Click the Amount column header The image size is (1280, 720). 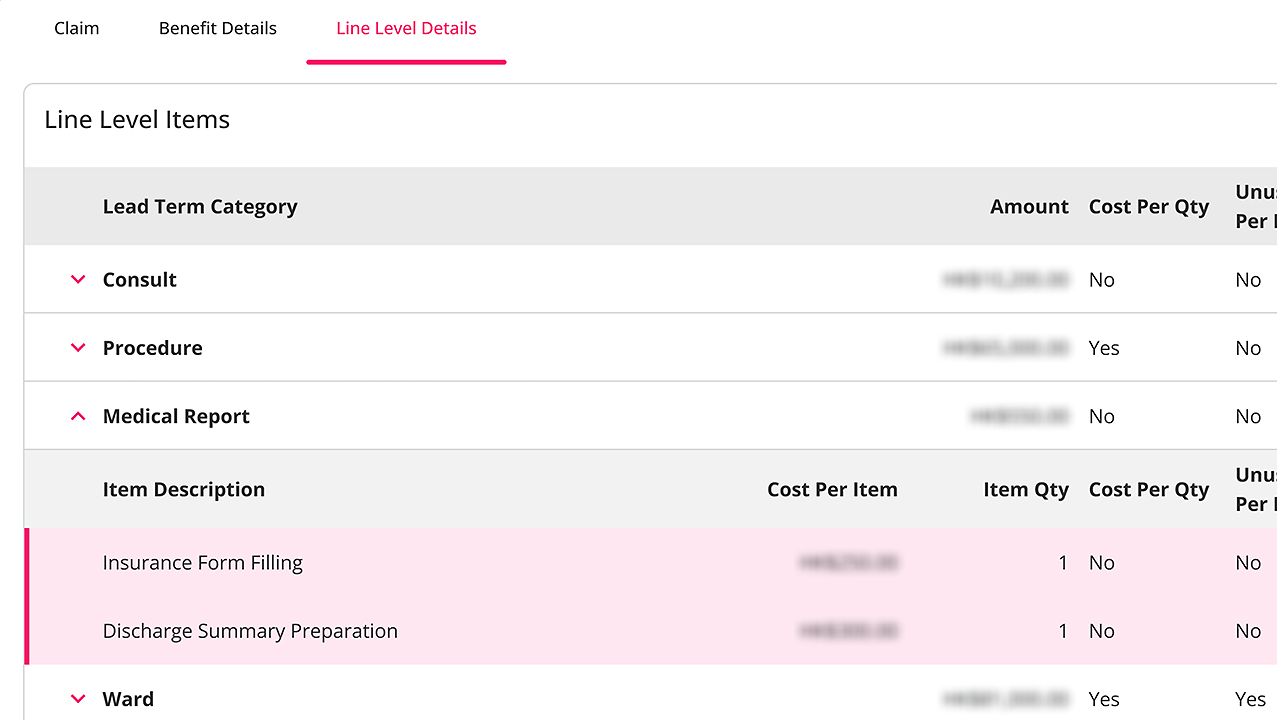(x=1029, y=207)
